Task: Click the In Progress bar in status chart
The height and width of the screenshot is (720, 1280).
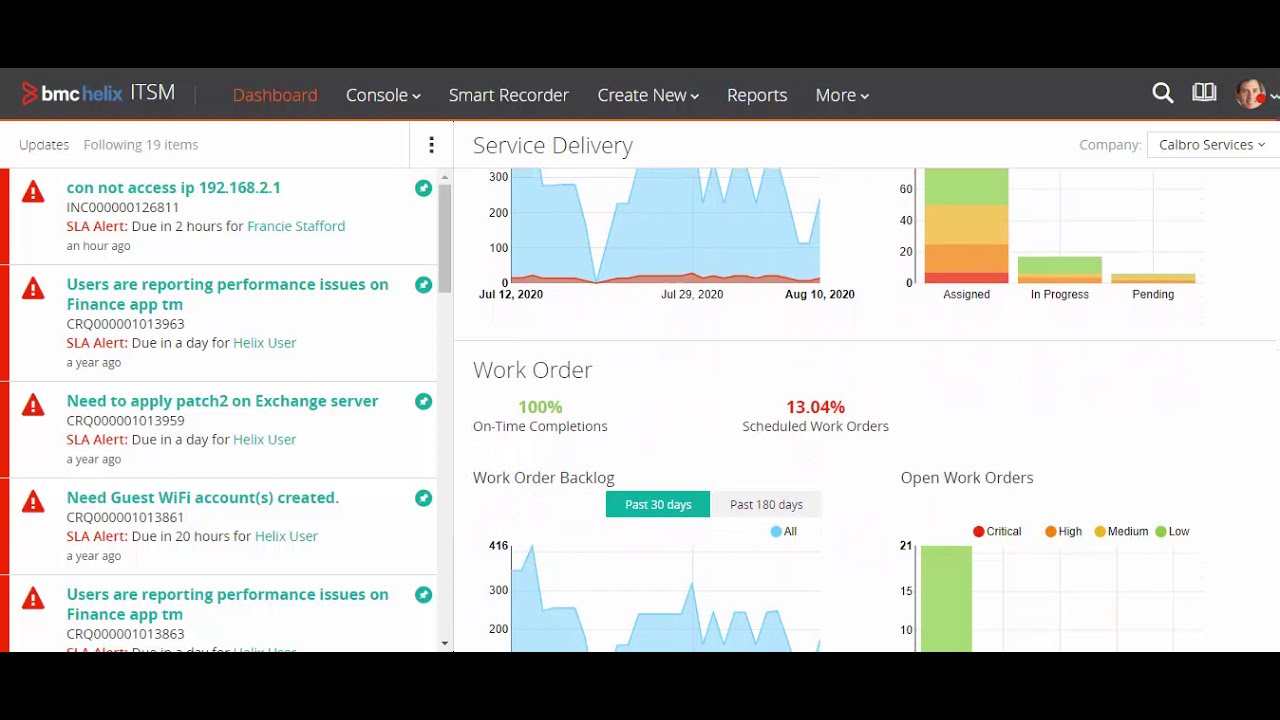Action: coord(1060,270)
